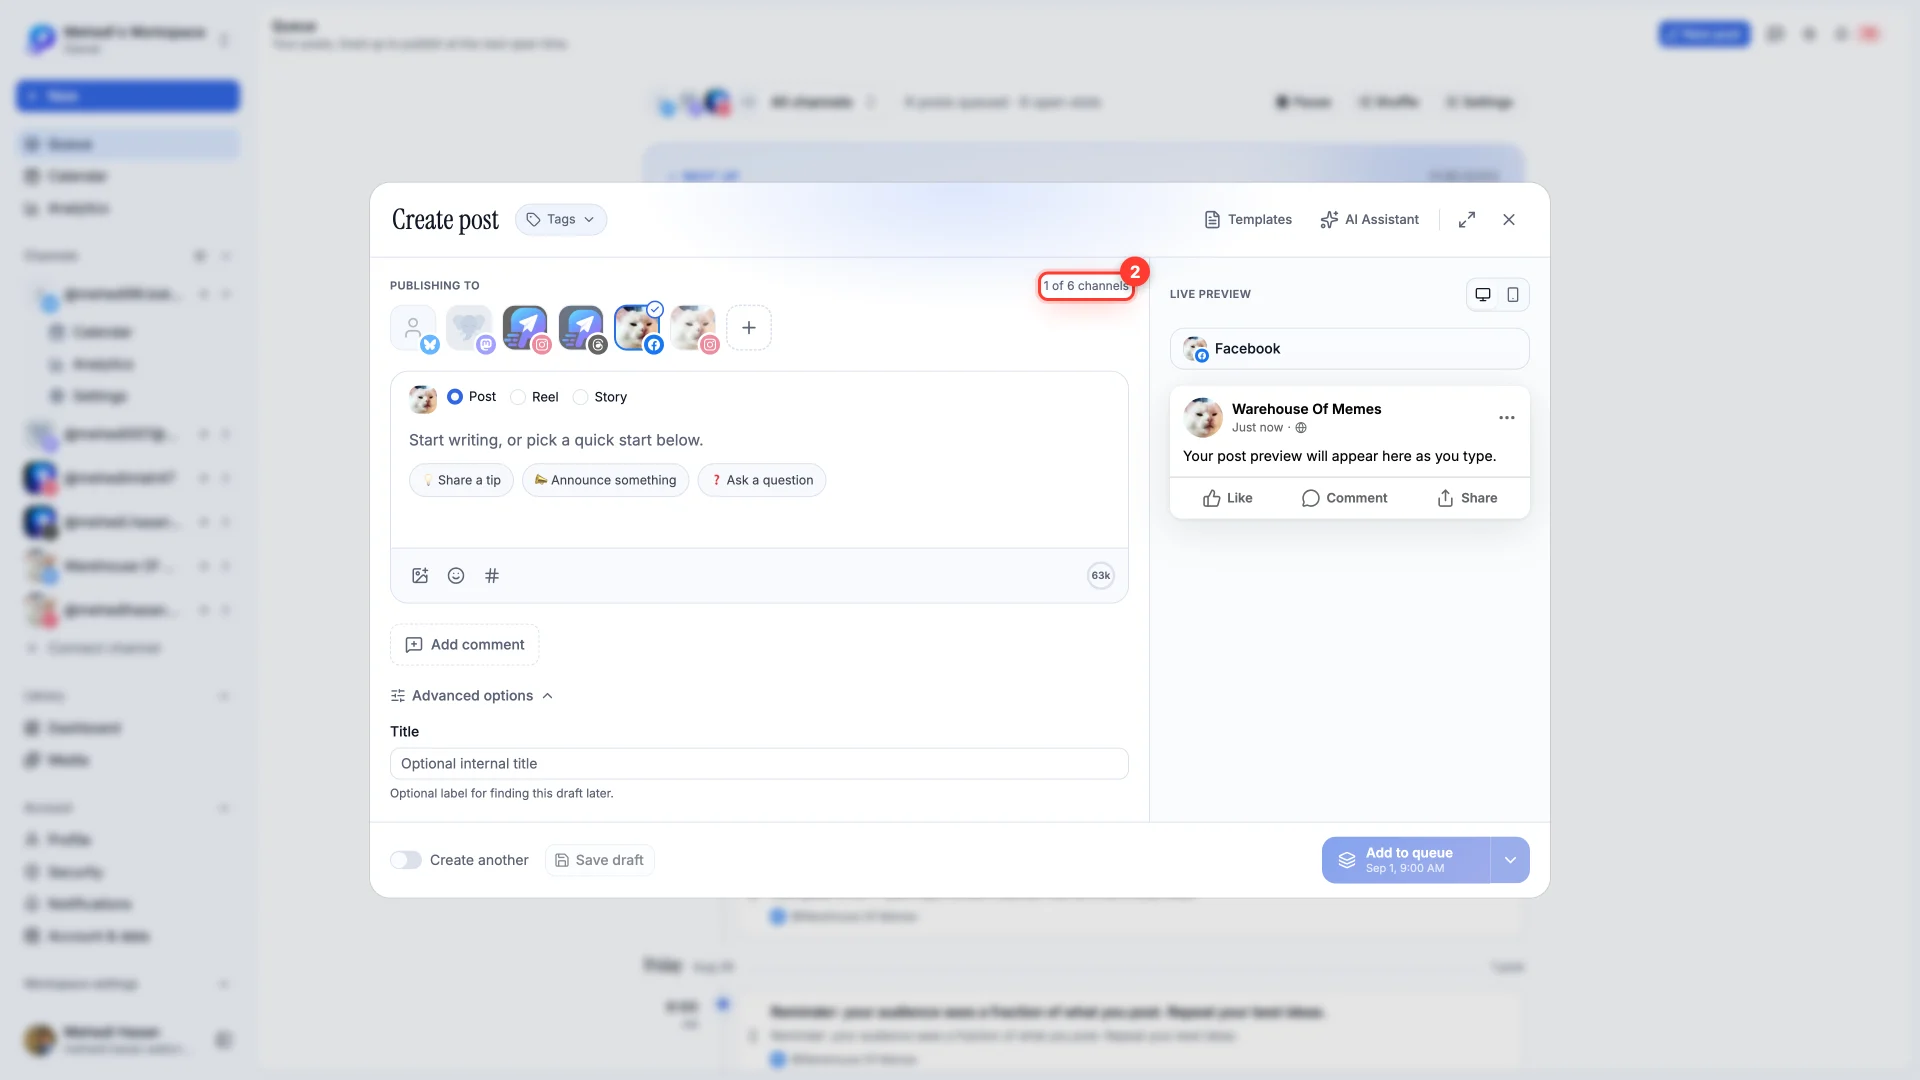Switch live preview to desktop view
Screen dimensions: 1920x1080
pos(1483,295)
